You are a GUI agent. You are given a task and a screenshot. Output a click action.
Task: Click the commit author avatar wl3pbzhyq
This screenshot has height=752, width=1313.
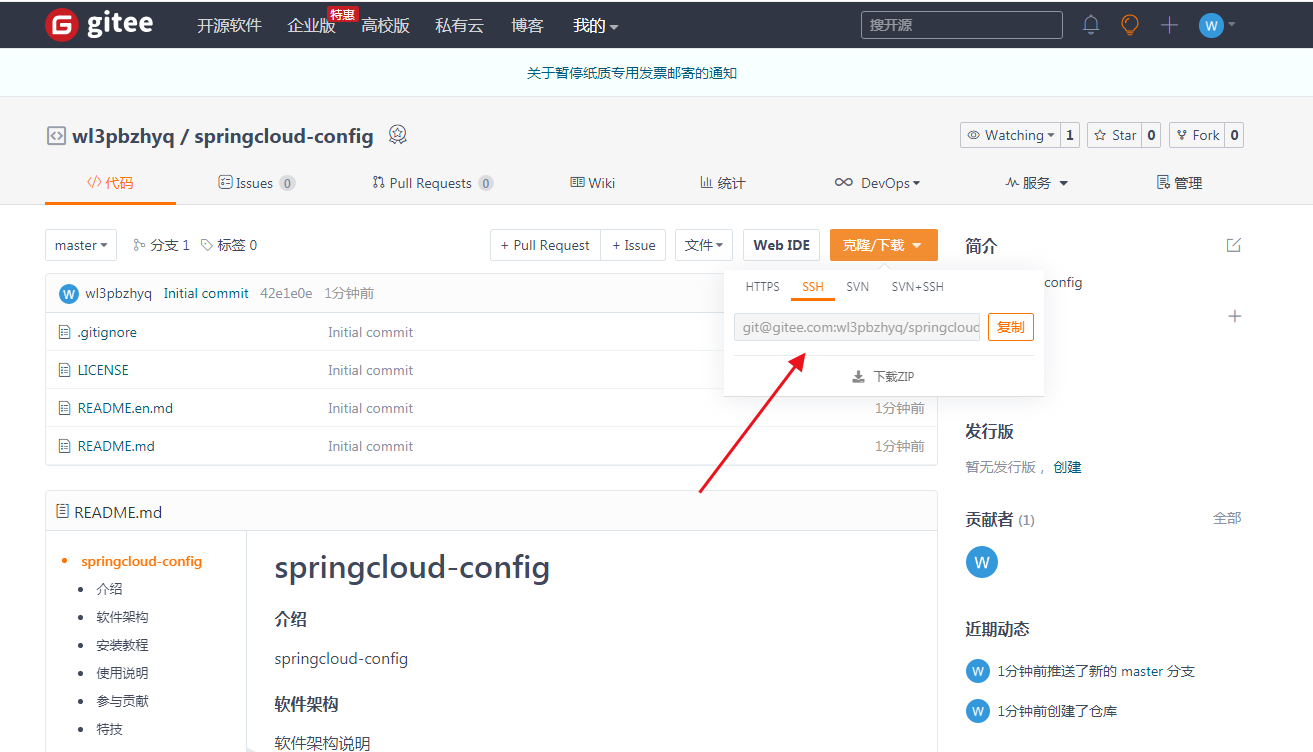coord(69,293)
